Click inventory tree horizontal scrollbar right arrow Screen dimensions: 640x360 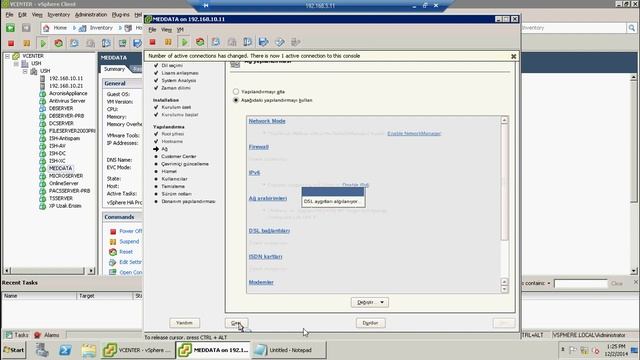(91, 271)
